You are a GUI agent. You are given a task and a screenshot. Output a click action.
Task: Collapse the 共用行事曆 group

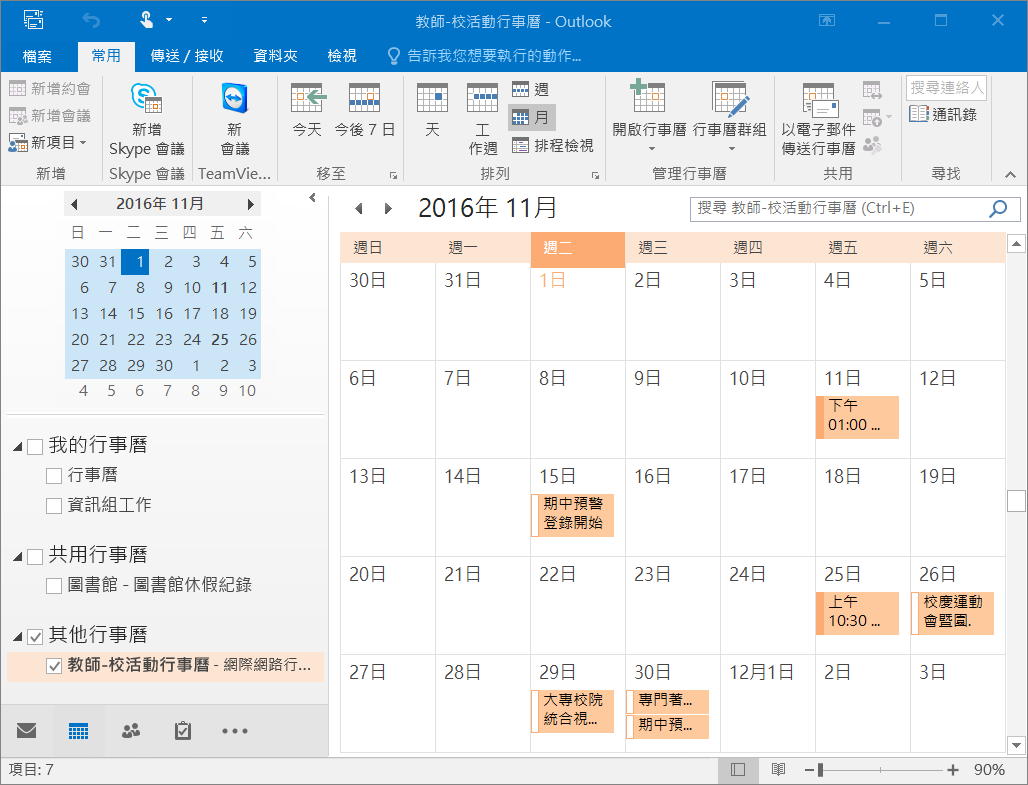[x=18, y=557]
